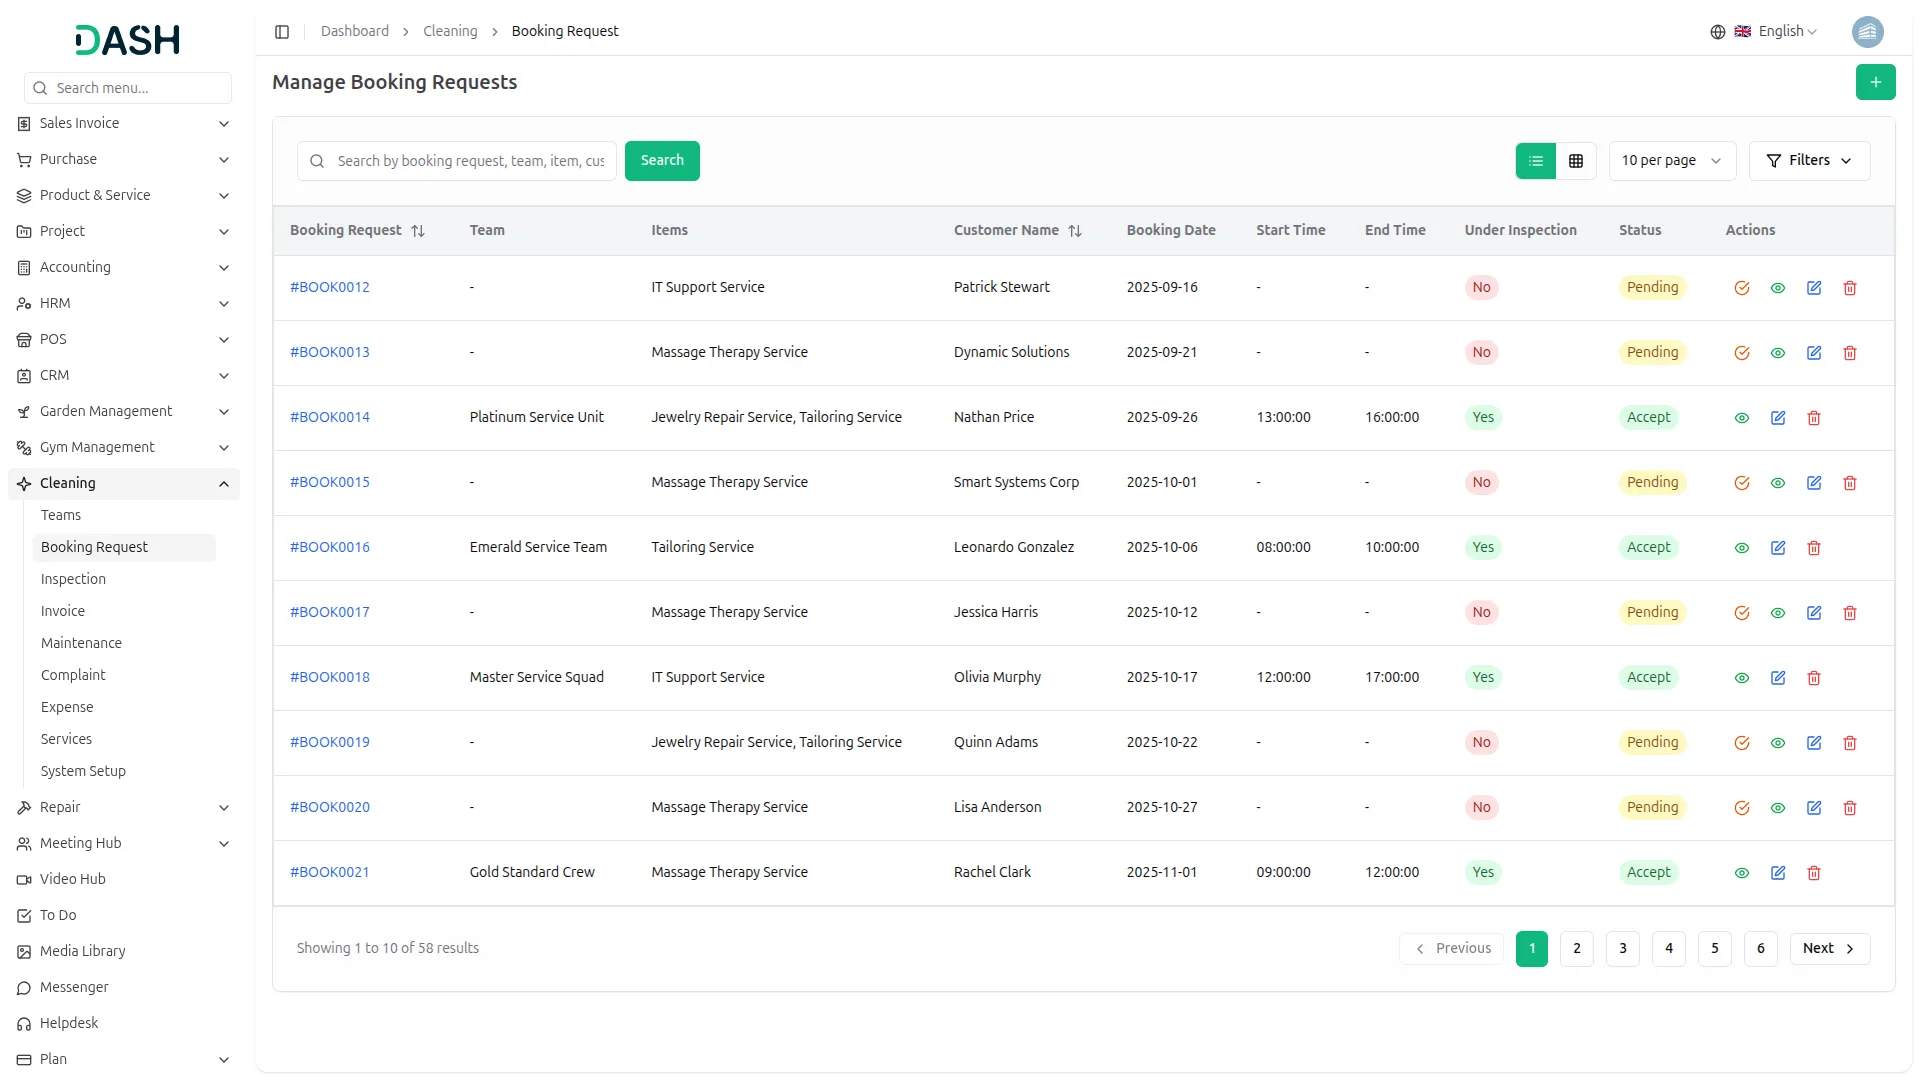Expand the Filters dropdown
The width and height of the screenshot is (1920, 1080).
1809,161
